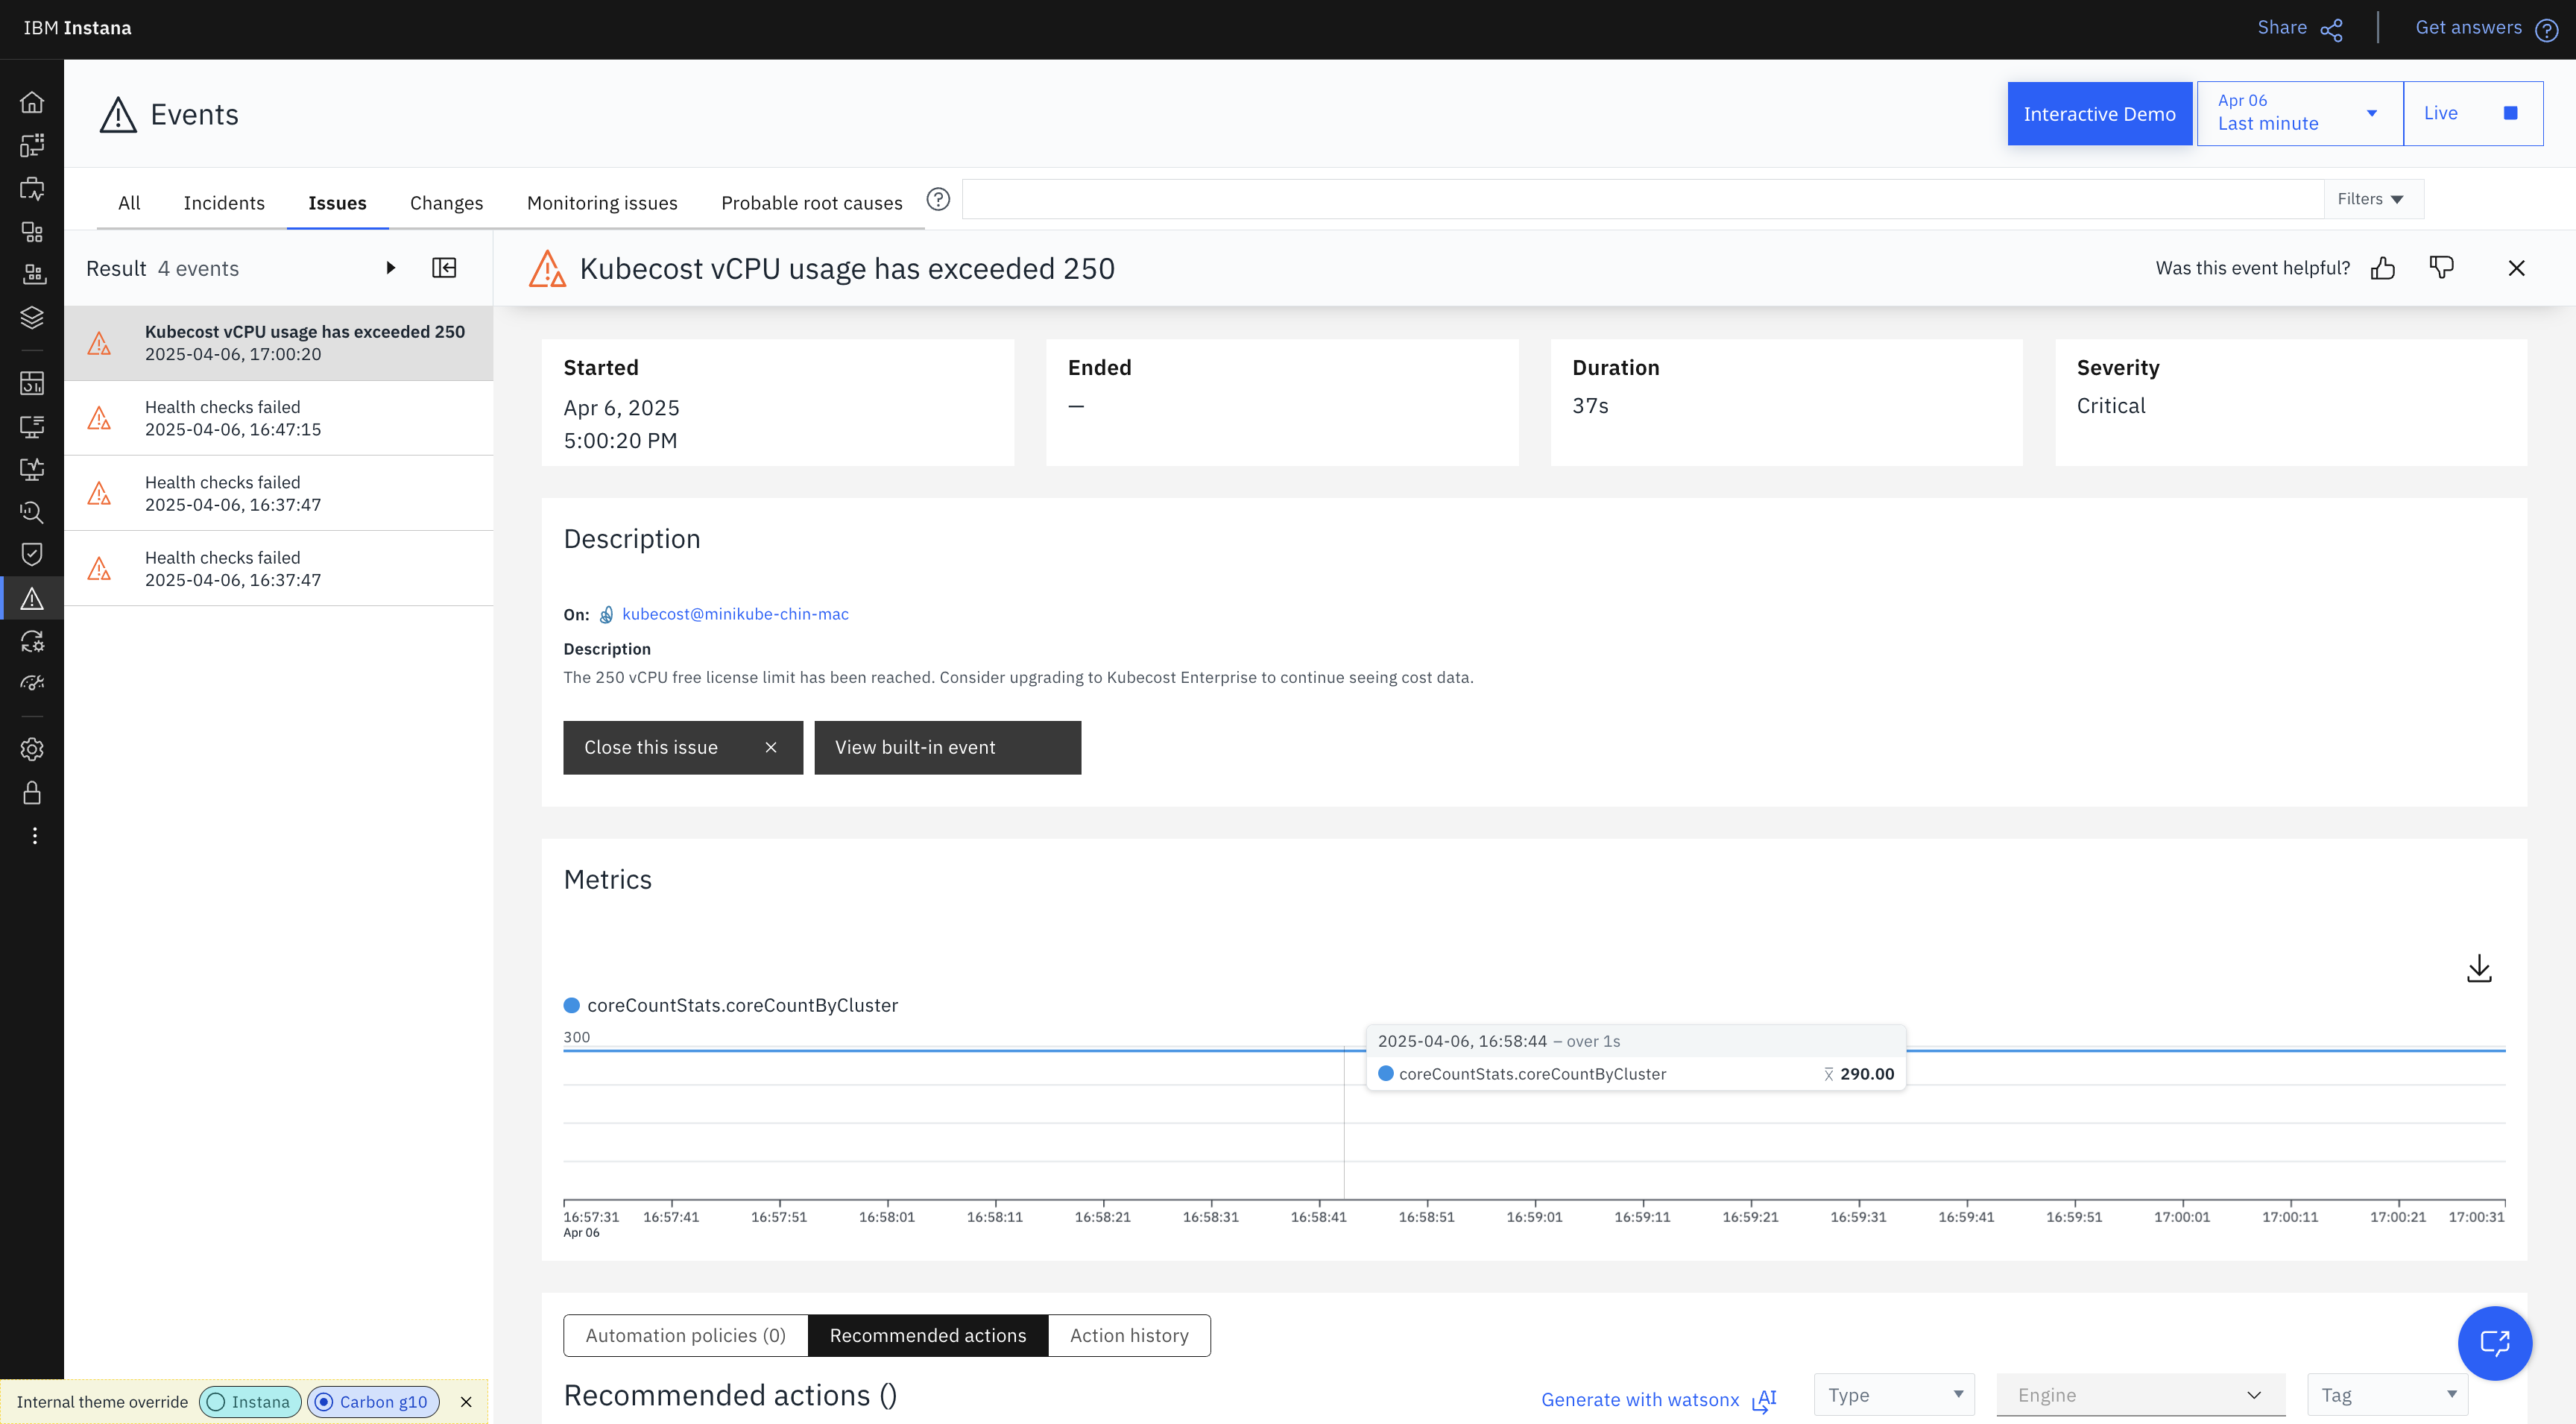Switch to the Monitoring issues tab
Image resolution: width=2576 pixels, height=1424 pixels.
(x=602, y=203)
